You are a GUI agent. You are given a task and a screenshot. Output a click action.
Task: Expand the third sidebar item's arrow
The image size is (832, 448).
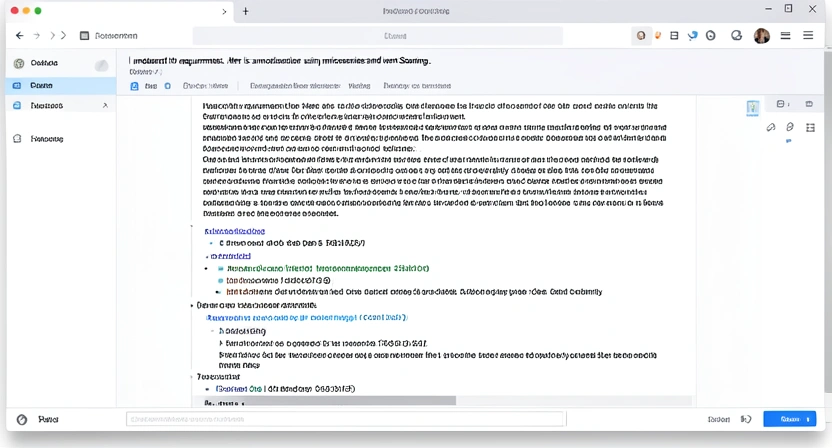pyautogui.click(x=105, y=106)
